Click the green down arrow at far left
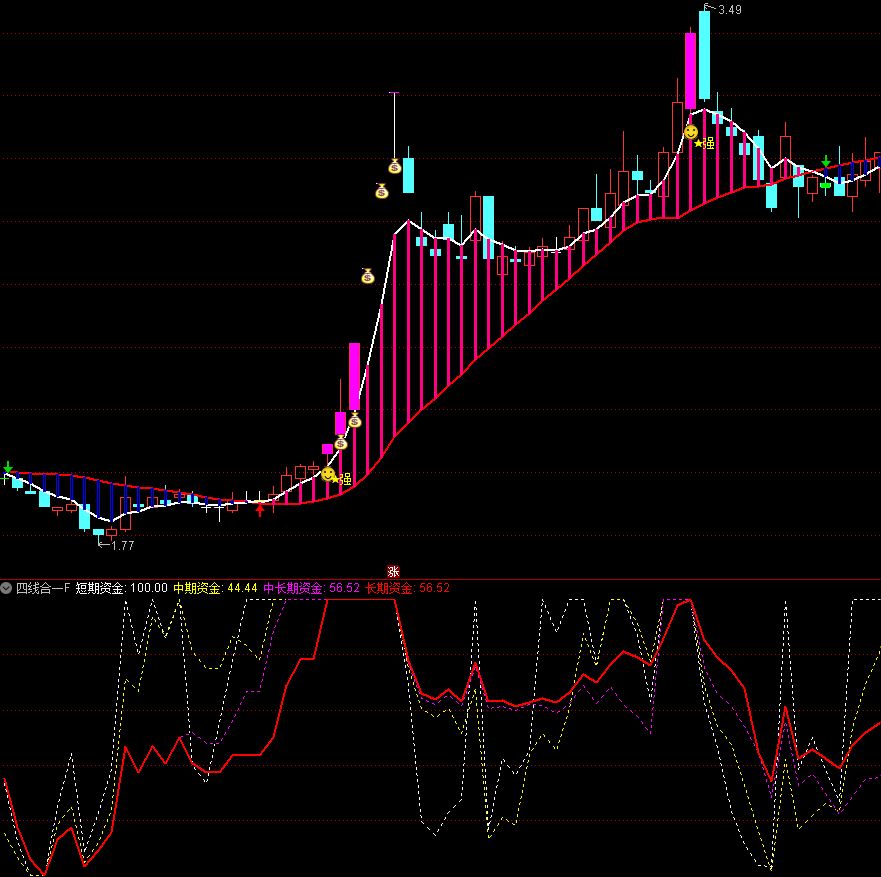 click(8, 468)
